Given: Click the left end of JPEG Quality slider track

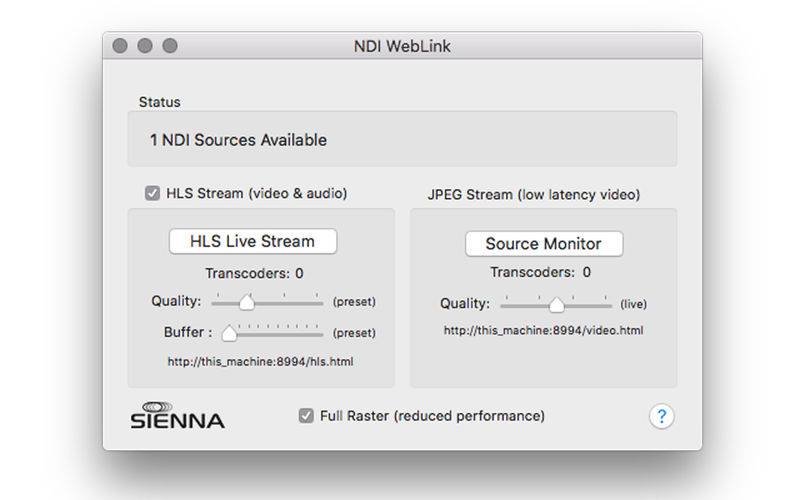Looking at the screenshot, I should point(503,304).
